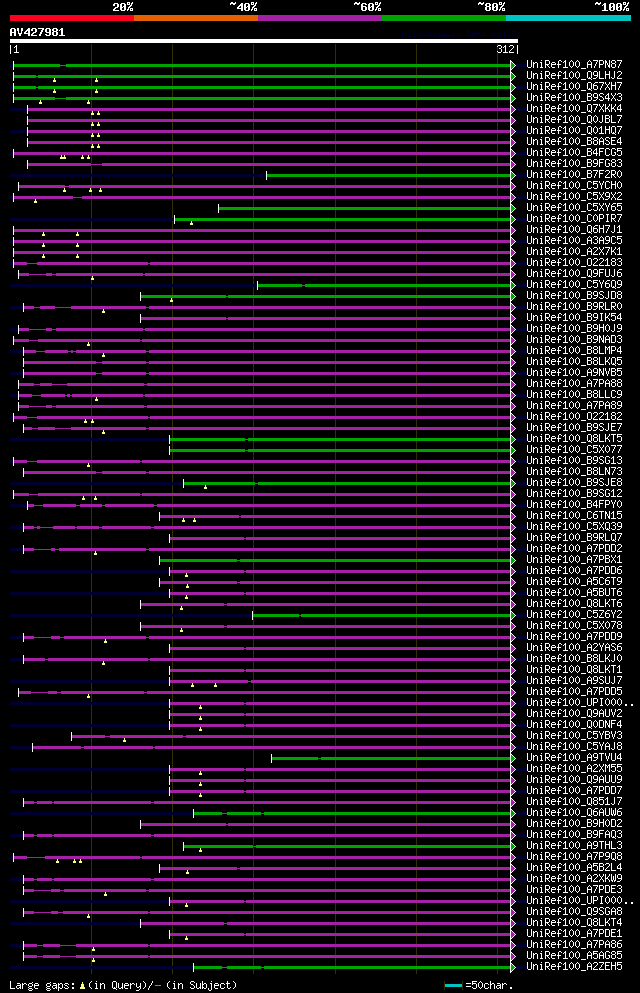Click the red 20% identity legend segment

point(72,18)
